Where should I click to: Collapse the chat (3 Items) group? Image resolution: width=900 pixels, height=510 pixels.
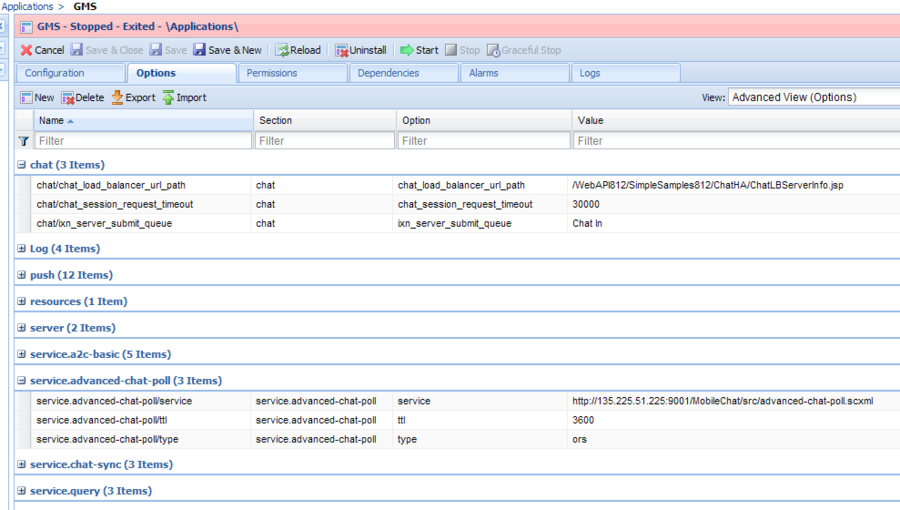pos(22,165)
